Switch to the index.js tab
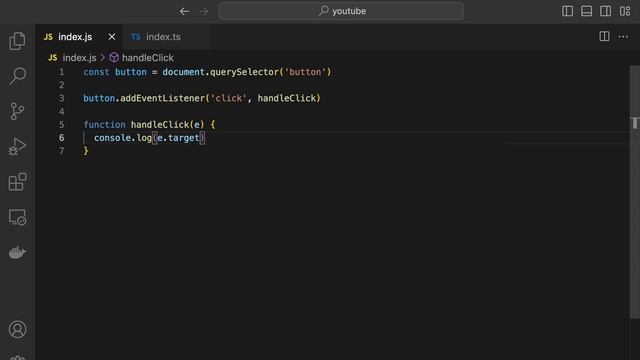This screenshot has height=360, width=640. coord(79,37)
